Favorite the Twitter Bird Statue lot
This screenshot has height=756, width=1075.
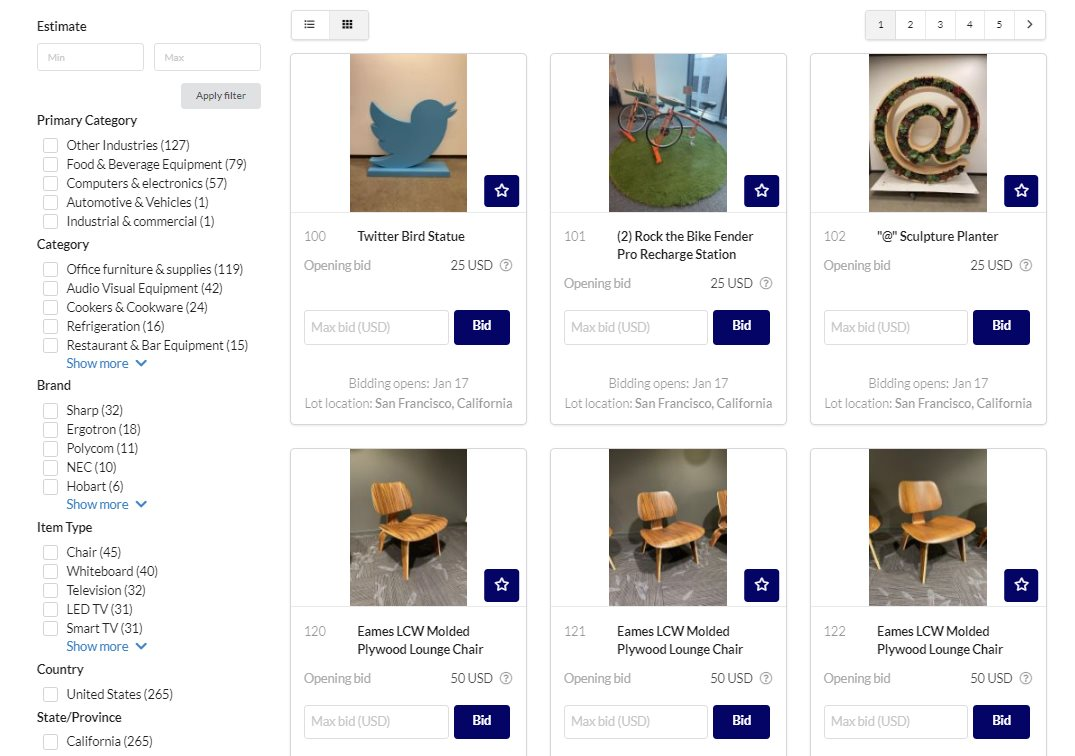501,190
